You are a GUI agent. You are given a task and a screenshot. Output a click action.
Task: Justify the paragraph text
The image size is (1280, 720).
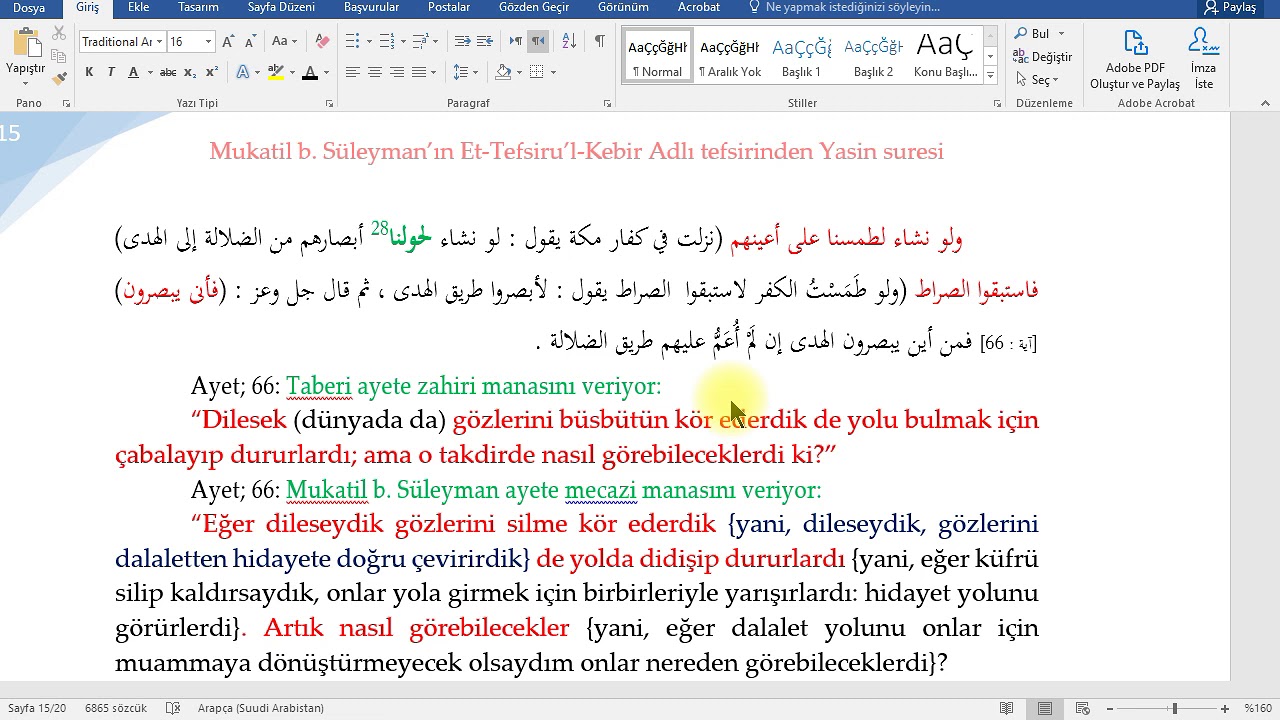pyautogui.click(x=419, y=72)
